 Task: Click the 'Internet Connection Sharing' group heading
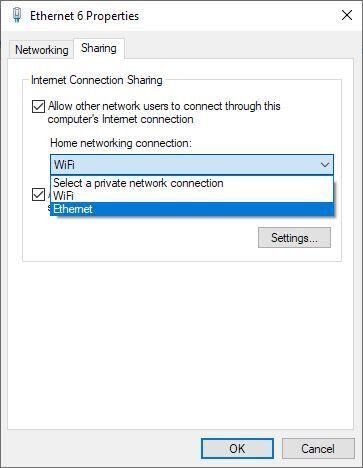(x=97, y=80)
